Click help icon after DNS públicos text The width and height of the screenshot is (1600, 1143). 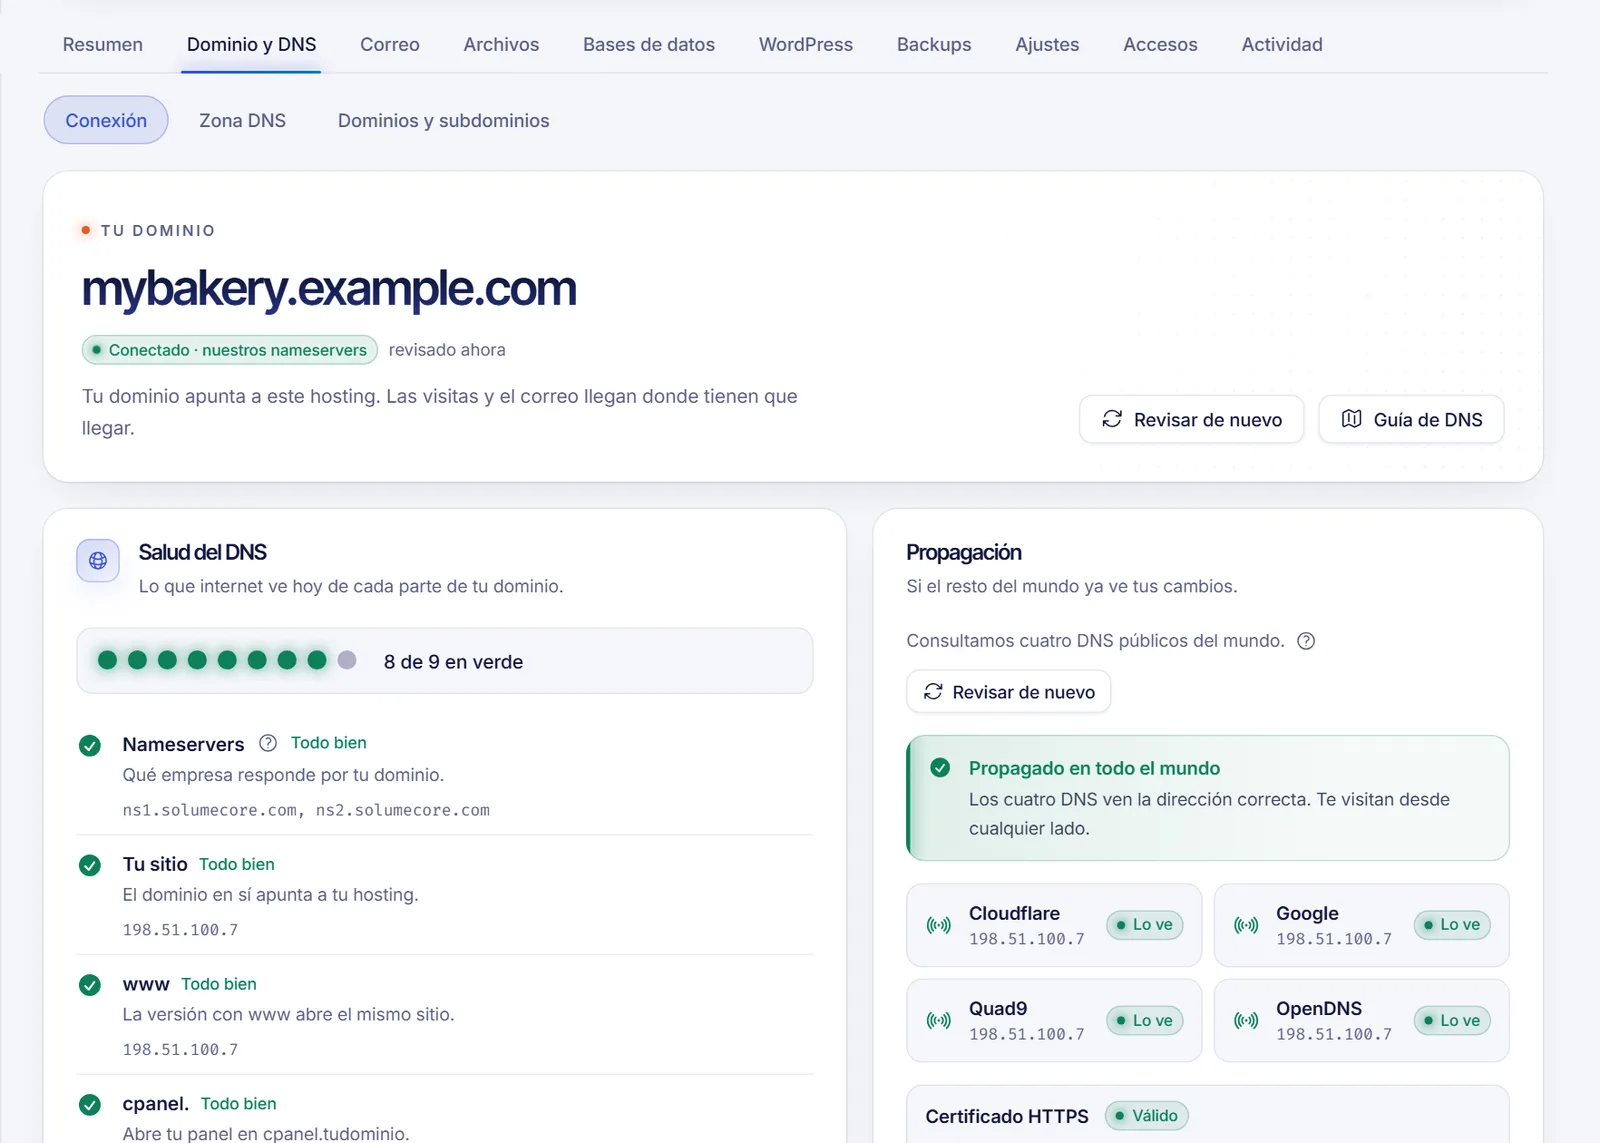click(1306, 641)
